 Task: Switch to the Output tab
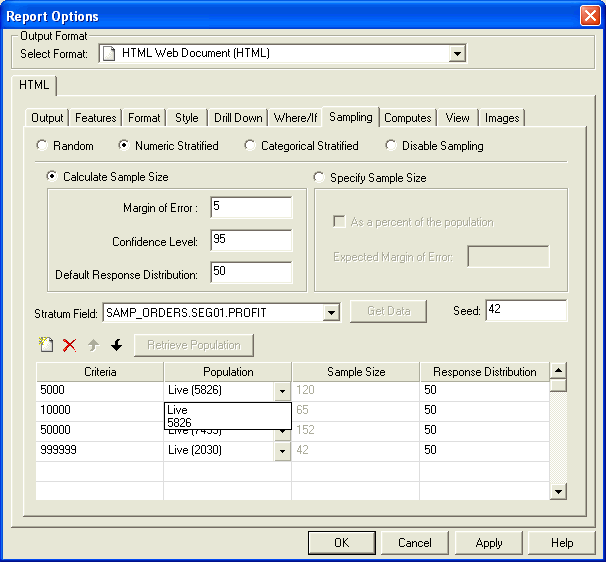click(x=47, y=118)
